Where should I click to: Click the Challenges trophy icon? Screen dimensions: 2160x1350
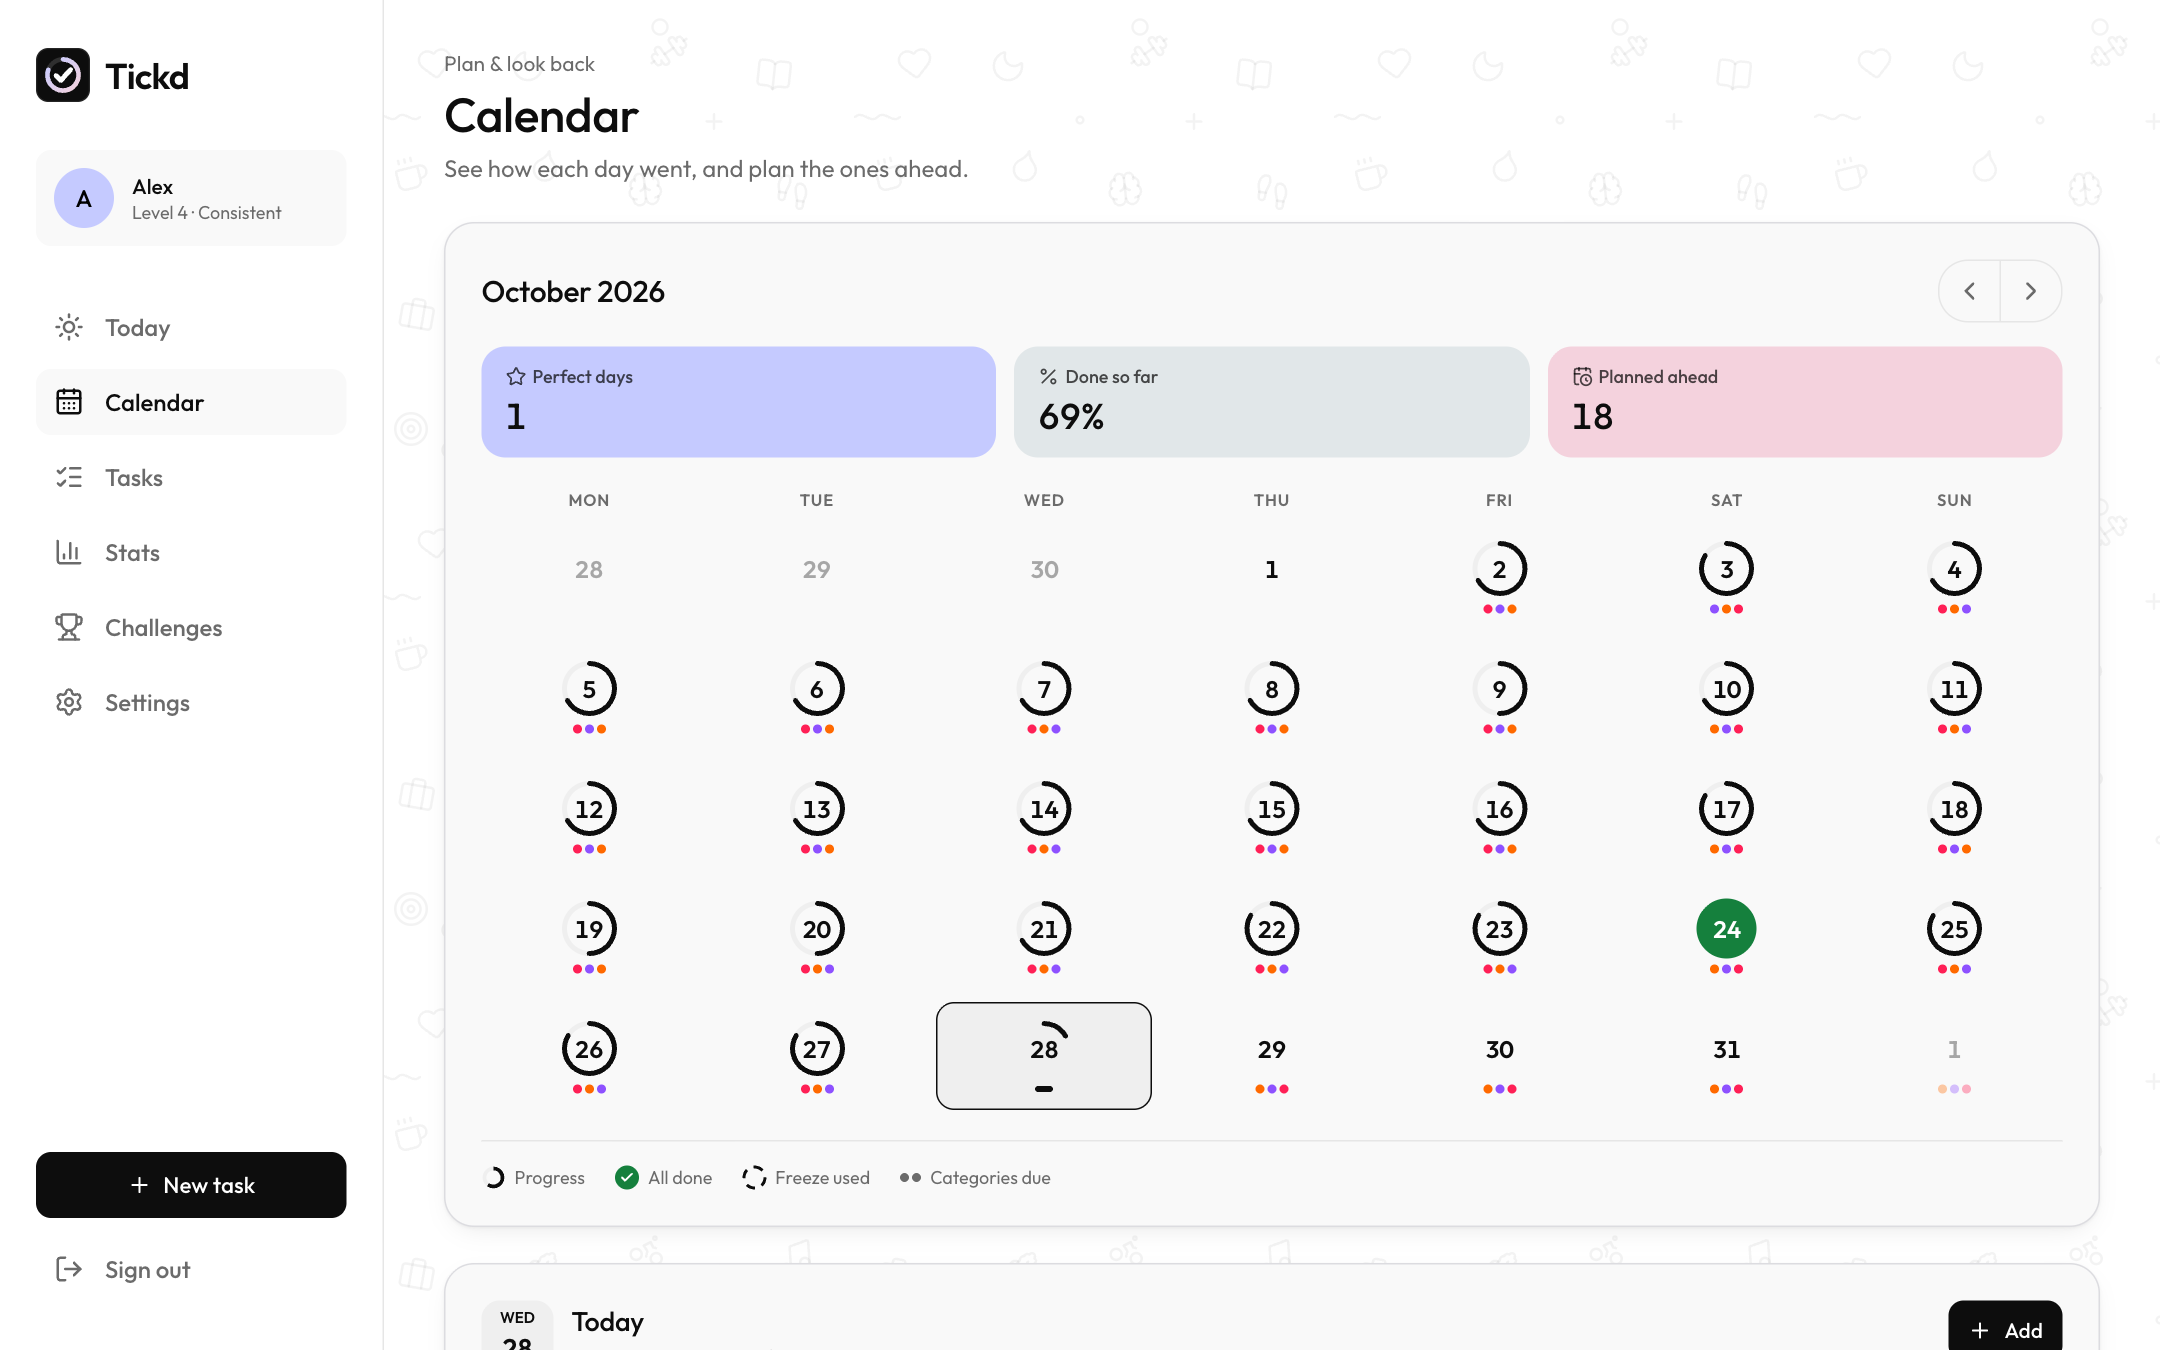[x=69, y=627]
